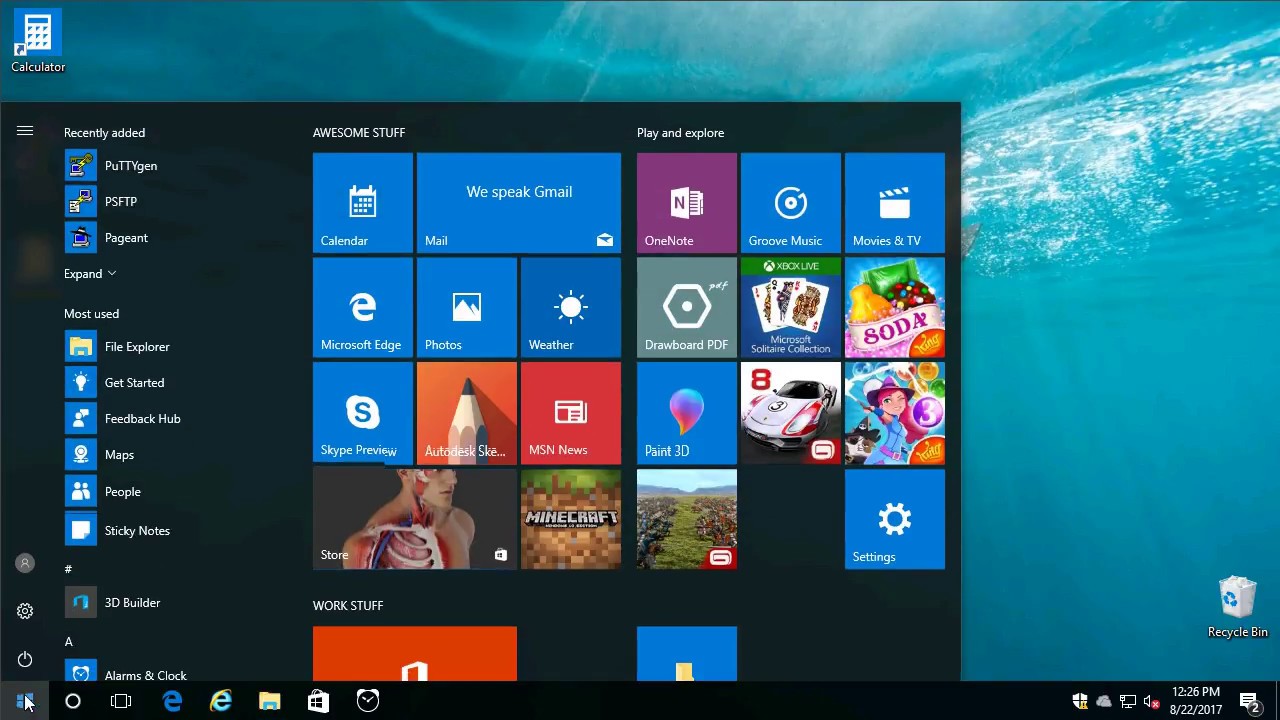Open Settings gear in Start sidebar
1280x720 pixels.
(x=25, y=611)
